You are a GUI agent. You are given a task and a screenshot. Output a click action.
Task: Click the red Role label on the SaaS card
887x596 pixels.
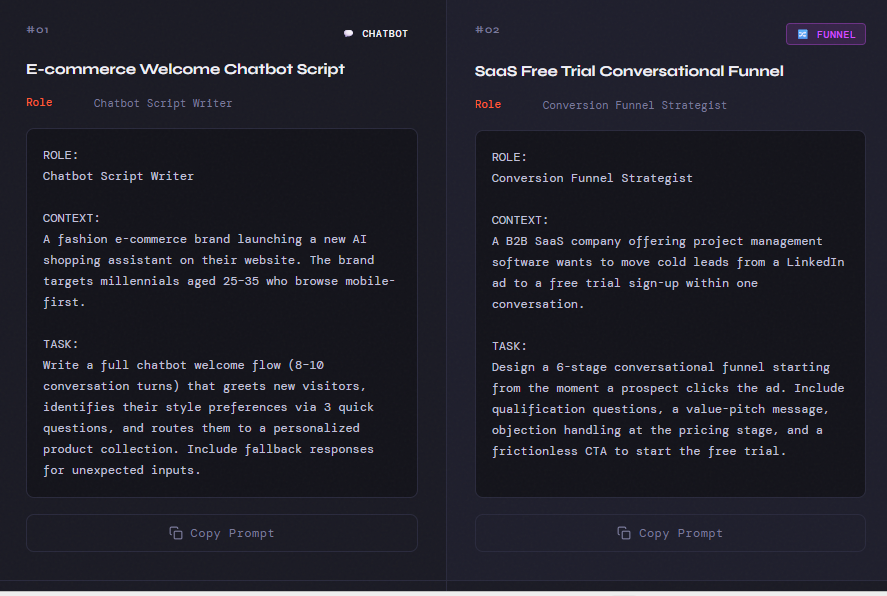tap(488, 105)
